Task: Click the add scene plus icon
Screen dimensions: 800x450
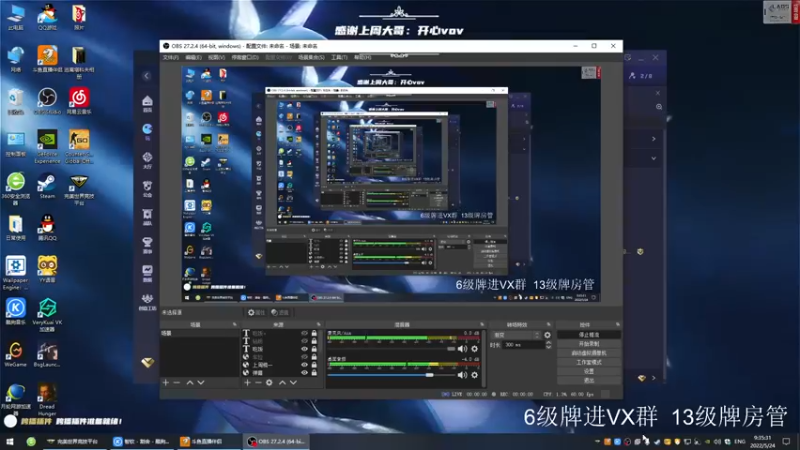Action: 165,382
